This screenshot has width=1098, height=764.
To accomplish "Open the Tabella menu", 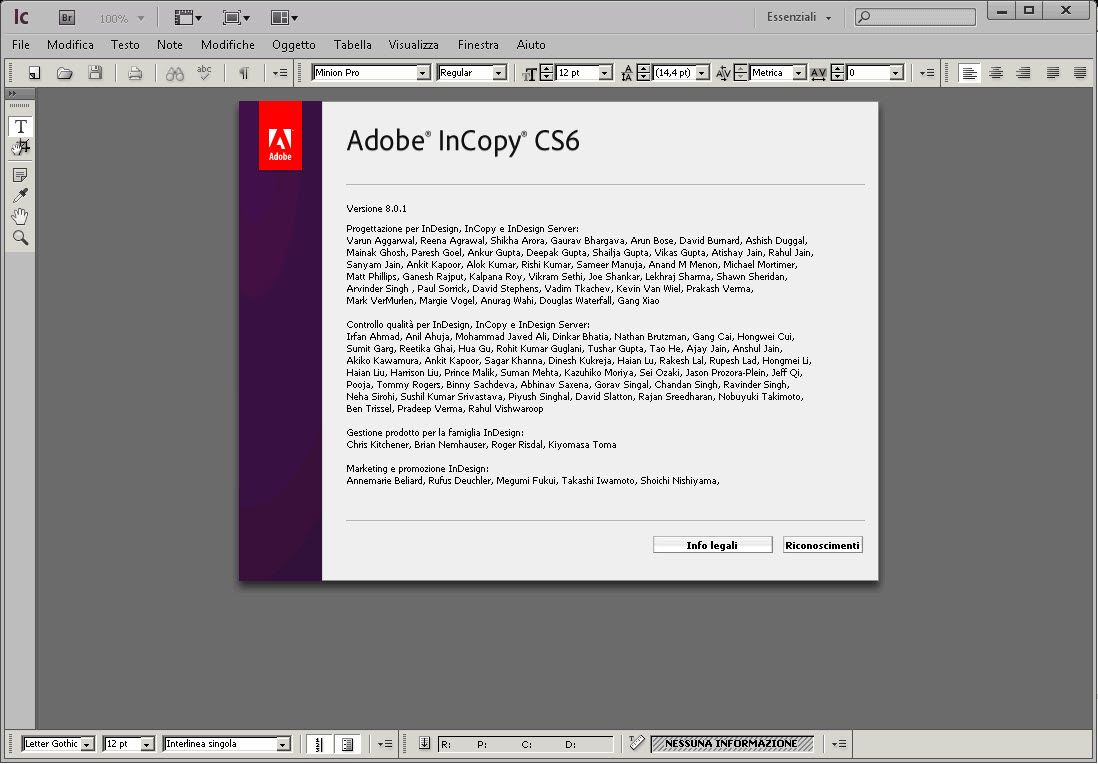I will coord(352,45).
